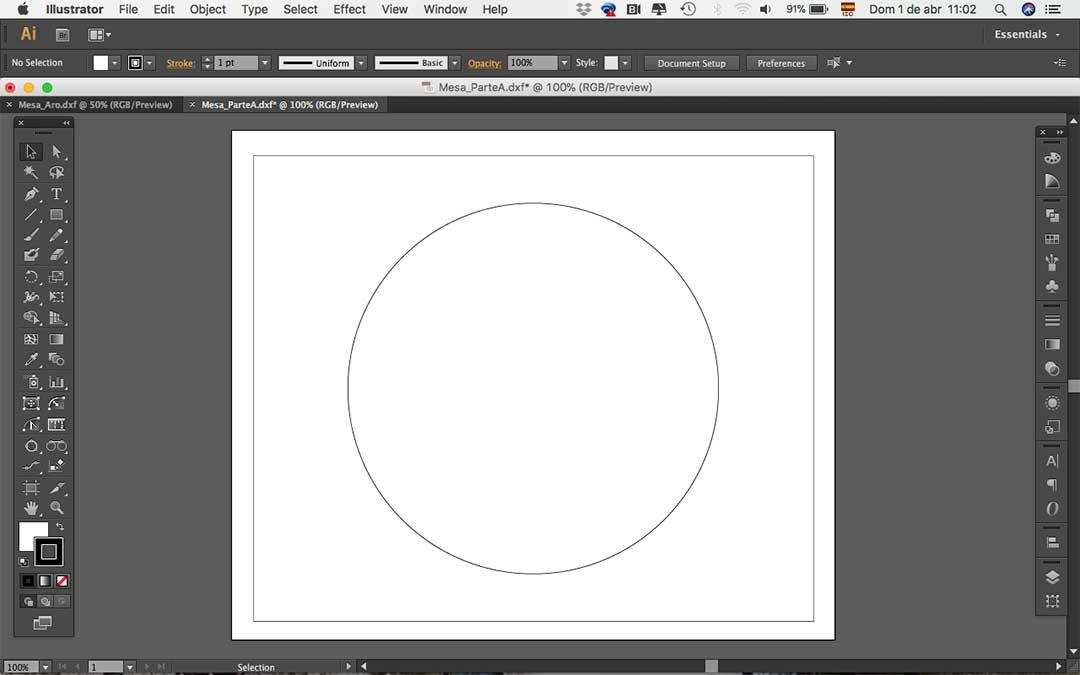
Task: Open the Character panel icon
Action: (1052, 461)
